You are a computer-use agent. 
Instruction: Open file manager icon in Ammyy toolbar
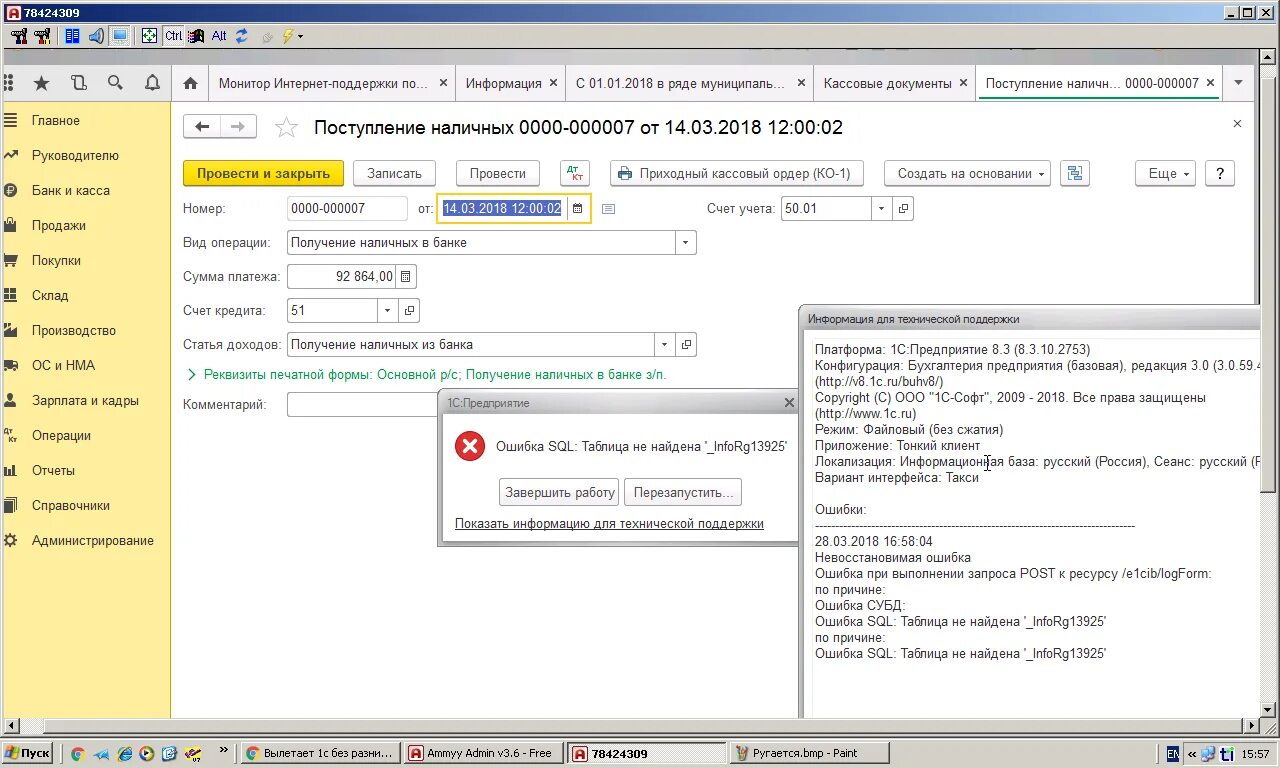point(72,36)
